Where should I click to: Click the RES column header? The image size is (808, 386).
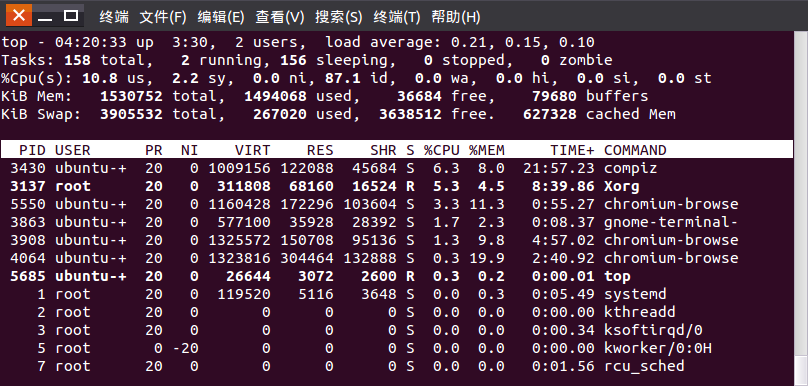[320, 150]
